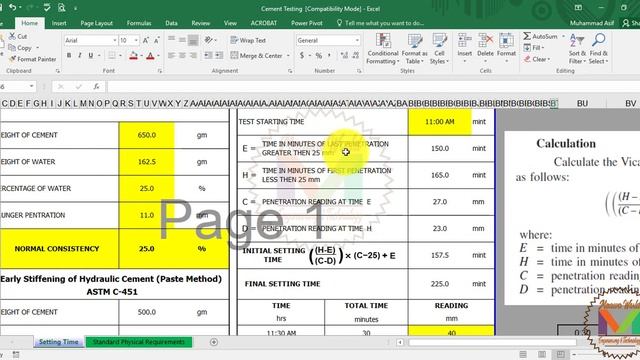The width and height of the screenshot is (640, 360).
Task: Click the Percent Style icon
Action: 318,56
